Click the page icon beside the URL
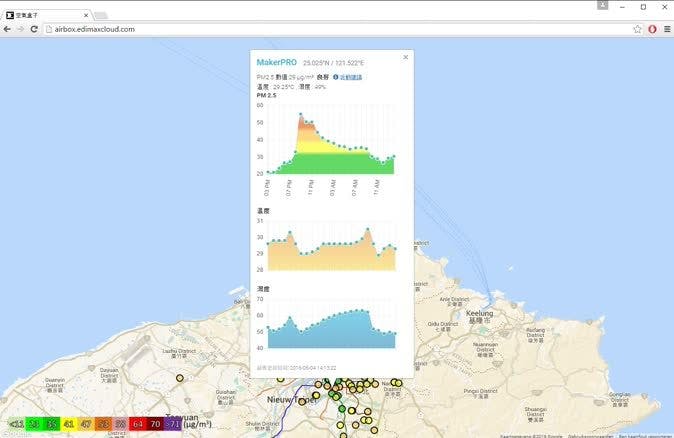Image resolution: width=674 pixels, height=438 pixels. [49, 29]
